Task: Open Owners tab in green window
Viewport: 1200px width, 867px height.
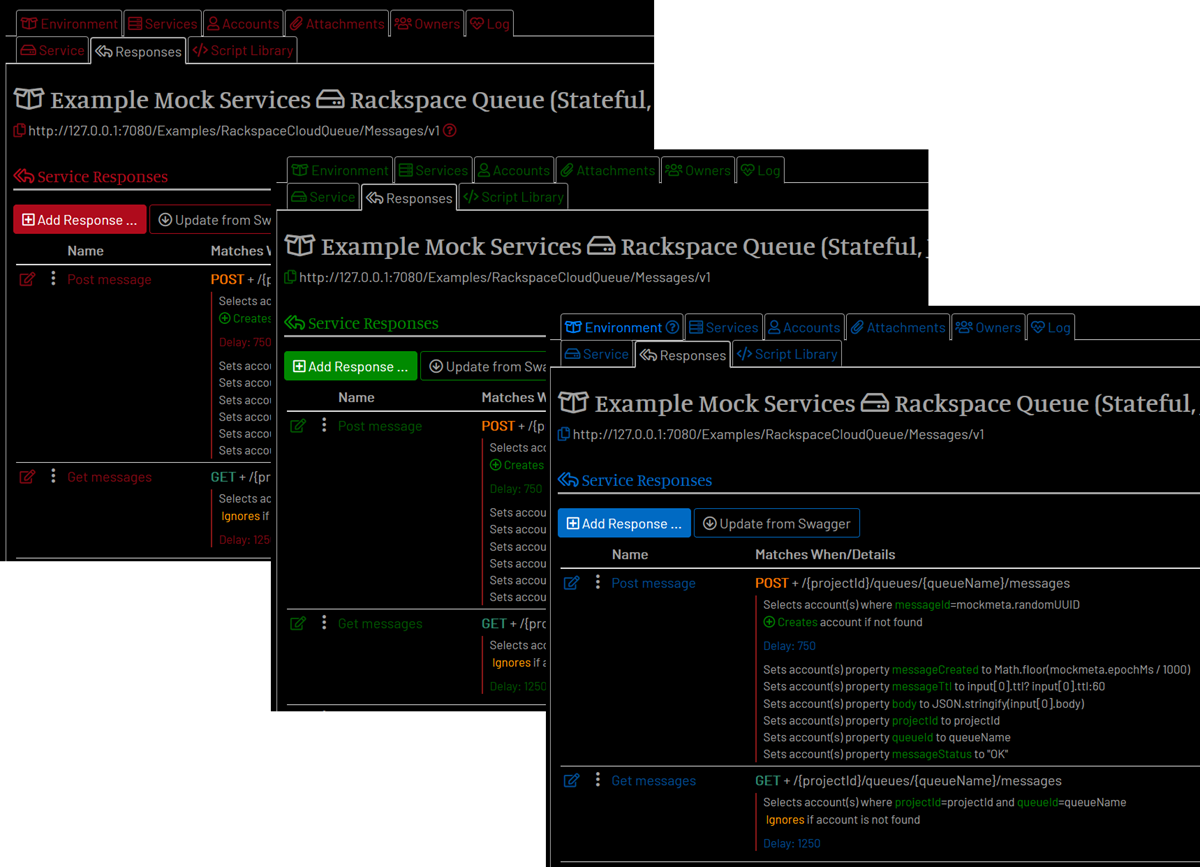Action: coord(698,170)
